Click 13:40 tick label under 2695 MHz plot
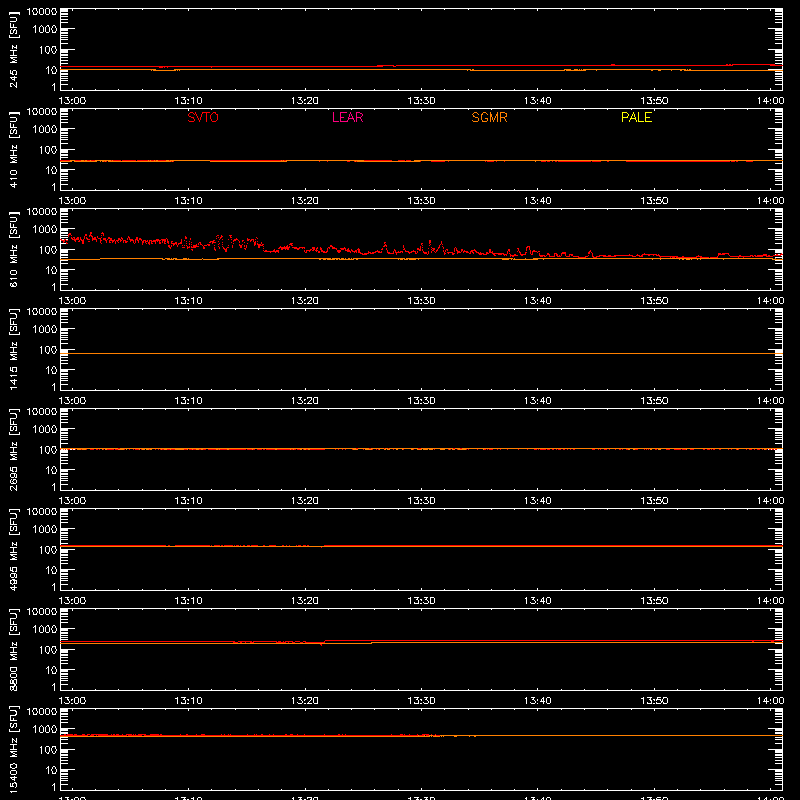This screenshot has height=800, width=800. pos(538,501)
